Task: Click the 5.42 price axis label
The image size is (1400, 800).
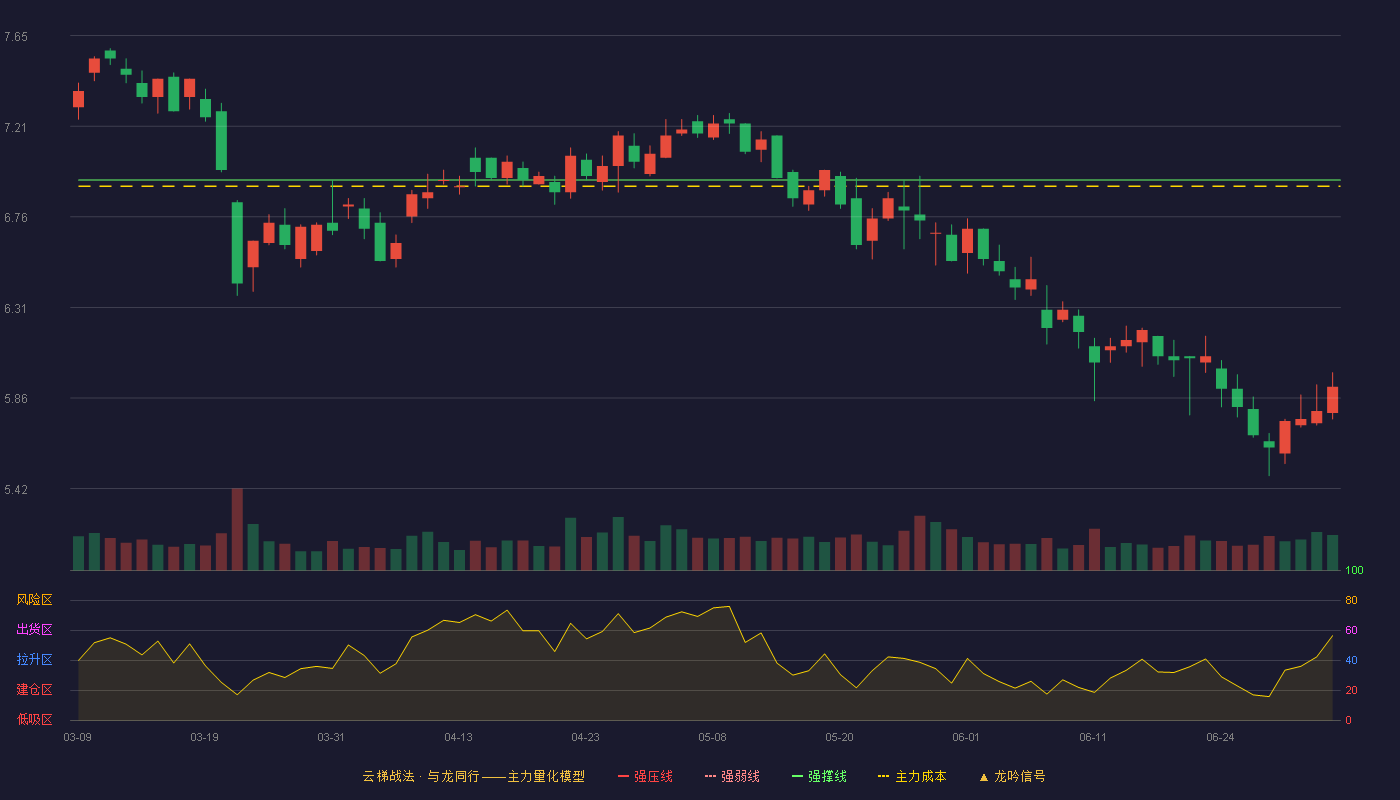Action: pyautogui.click(x=16, y=490)
